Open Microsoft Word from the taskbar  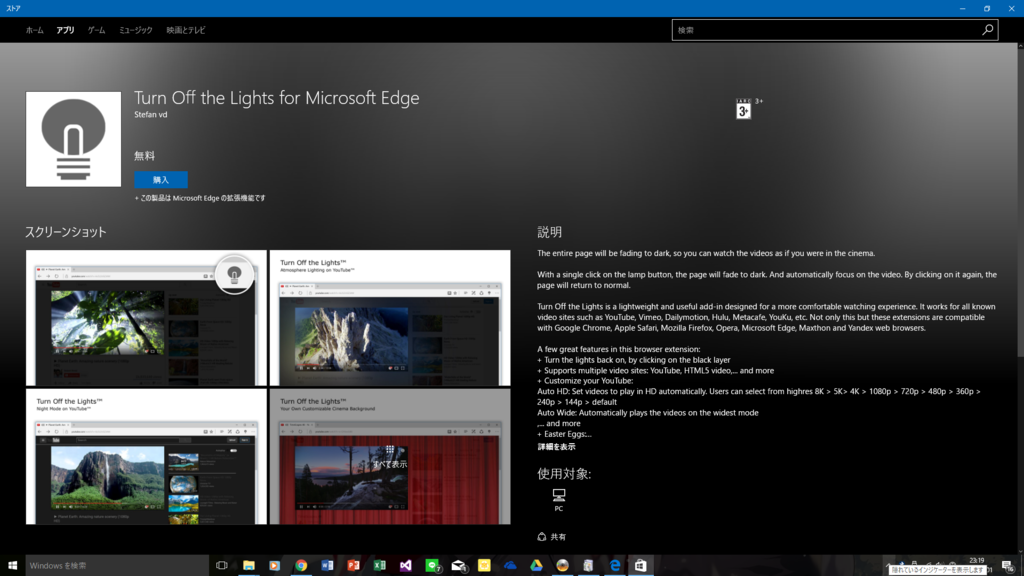click(327, 566)
